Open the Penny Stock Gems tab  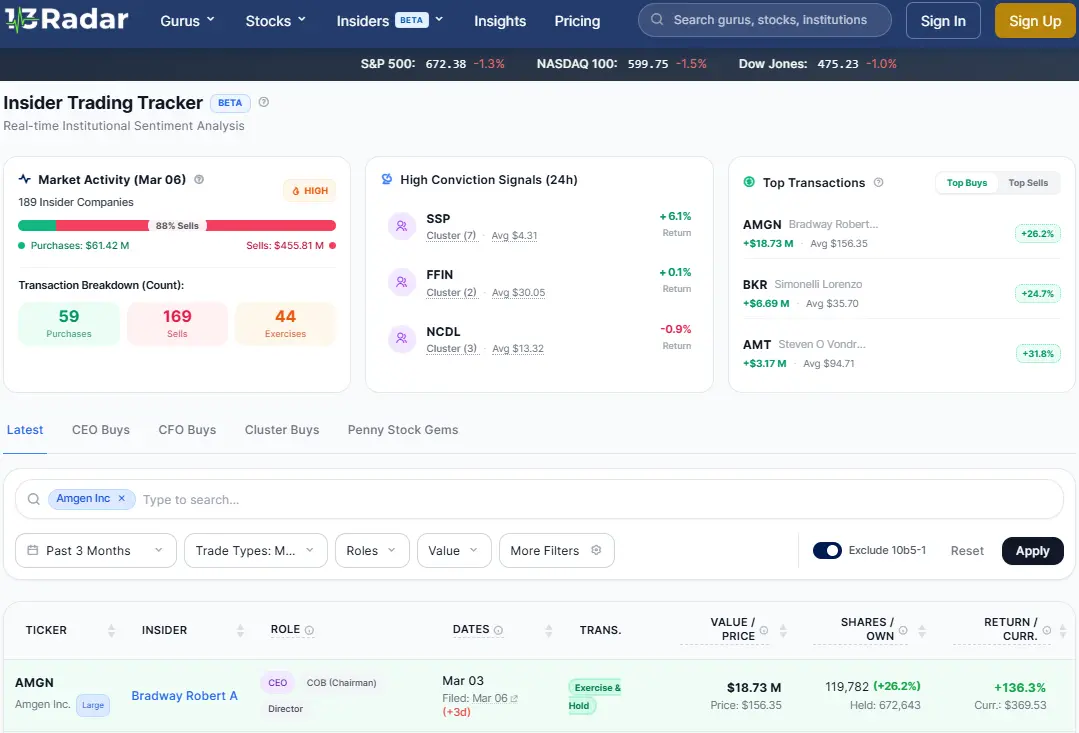[403, 430]
